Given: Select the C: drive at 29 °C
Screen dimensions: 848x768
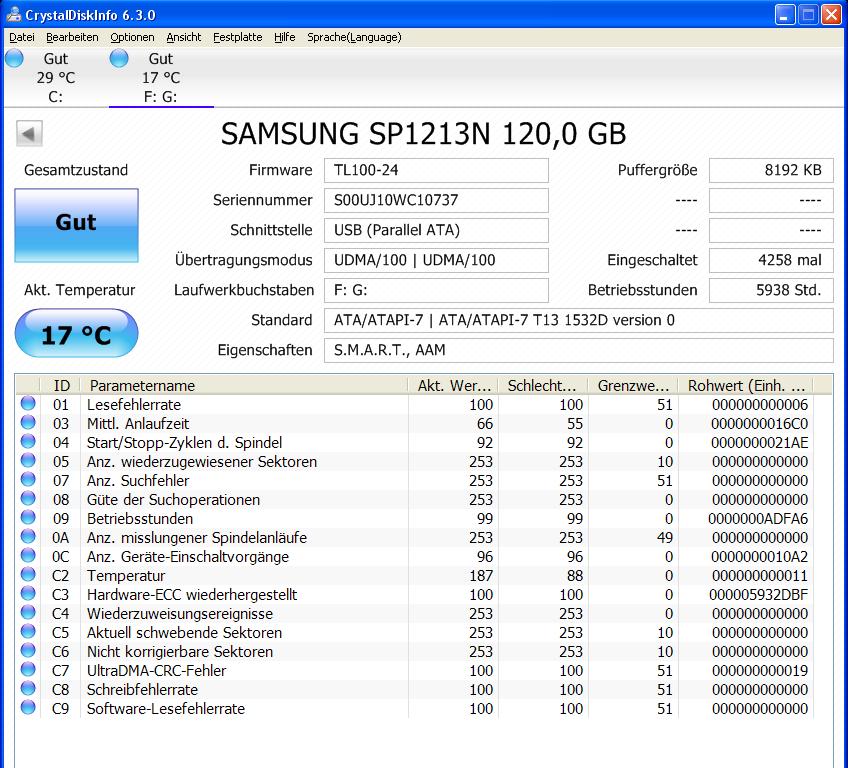Looking at the screenshot, I should pos(54,77).
